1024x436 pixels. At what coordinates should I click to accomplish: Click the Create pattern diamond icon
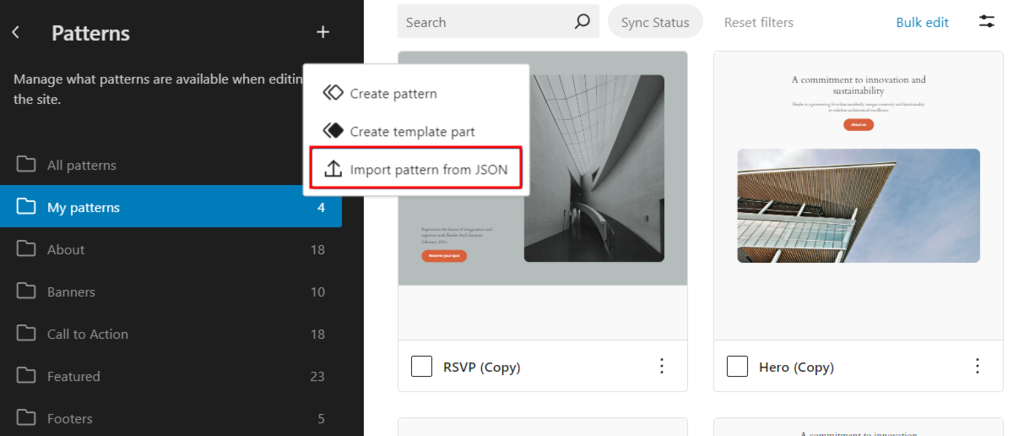click(x=333, y=93)
